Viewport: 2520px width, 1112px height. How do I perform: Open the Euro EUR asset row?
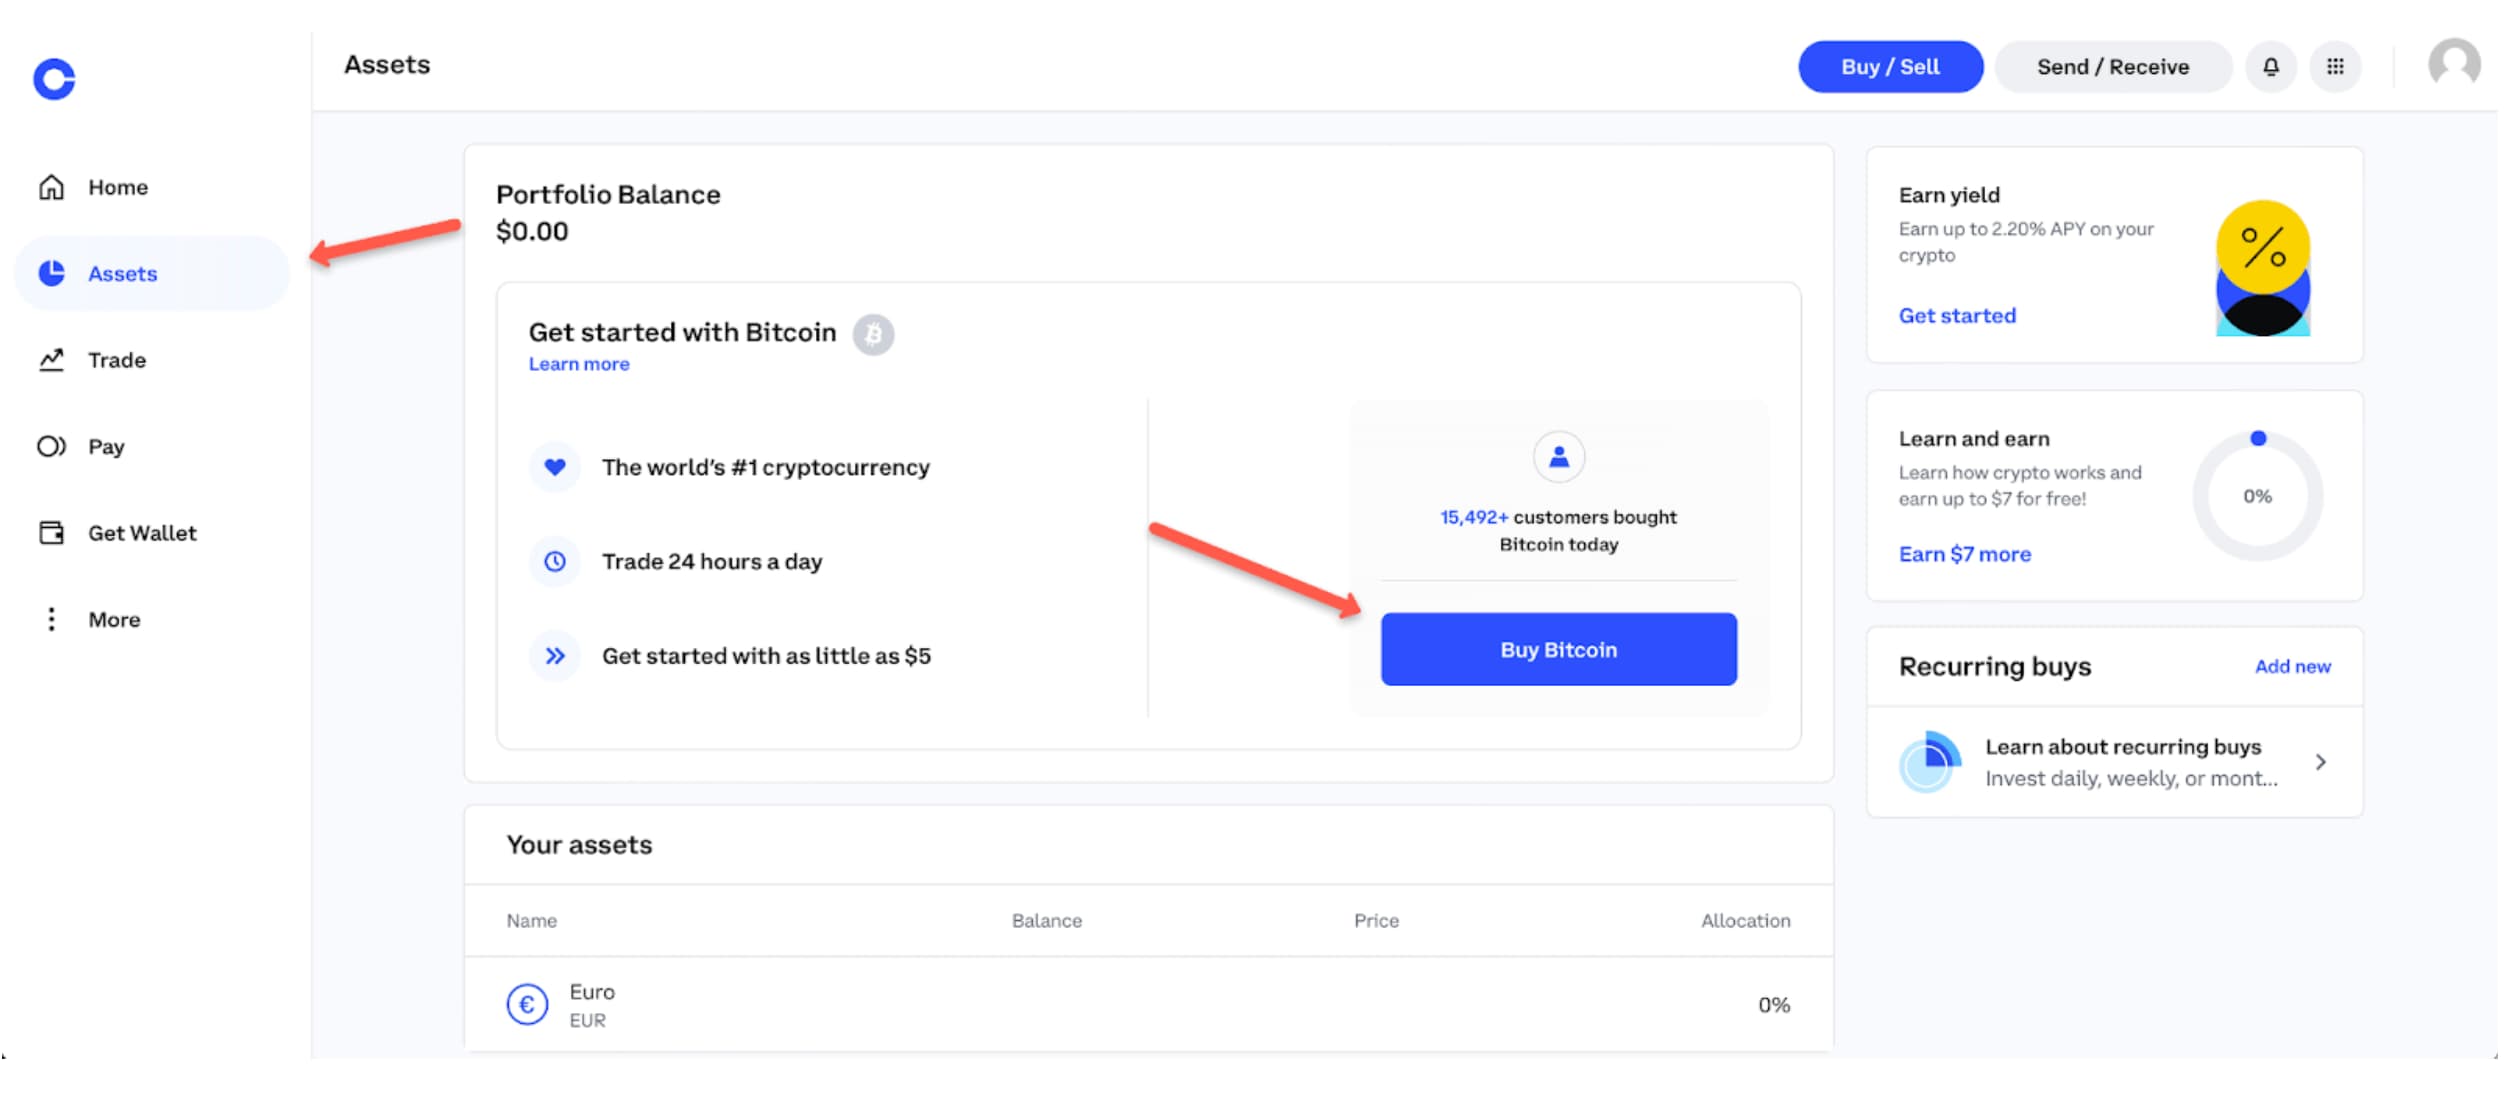[x=1148, y=1005]
